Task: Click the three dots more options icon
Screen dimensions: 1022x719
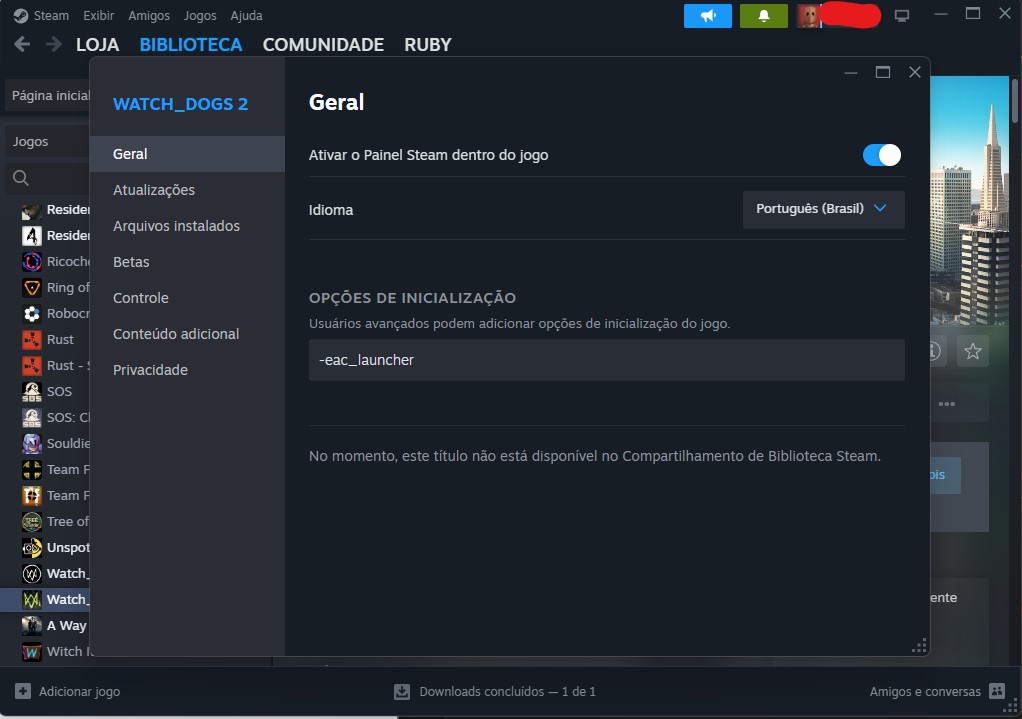Action: [946, 404]
